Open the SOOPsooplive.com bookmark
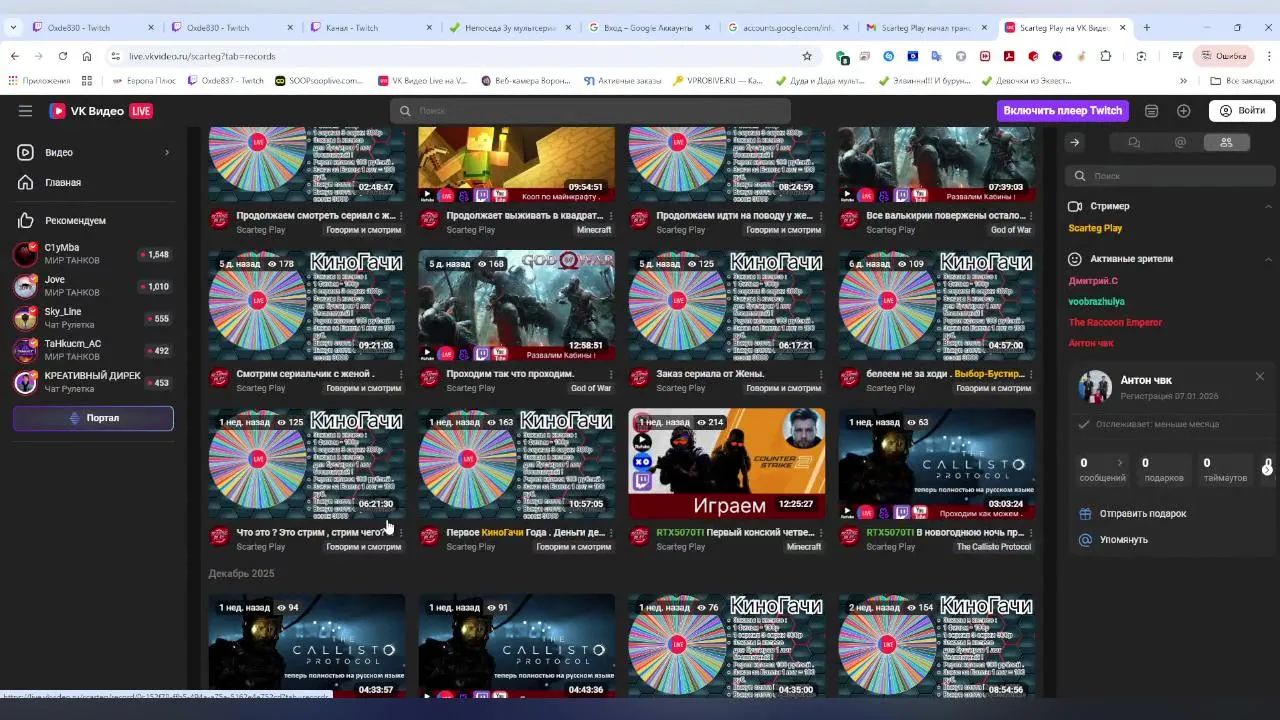1280x720 pixels. pyautogui.click(x=320, y=81)
